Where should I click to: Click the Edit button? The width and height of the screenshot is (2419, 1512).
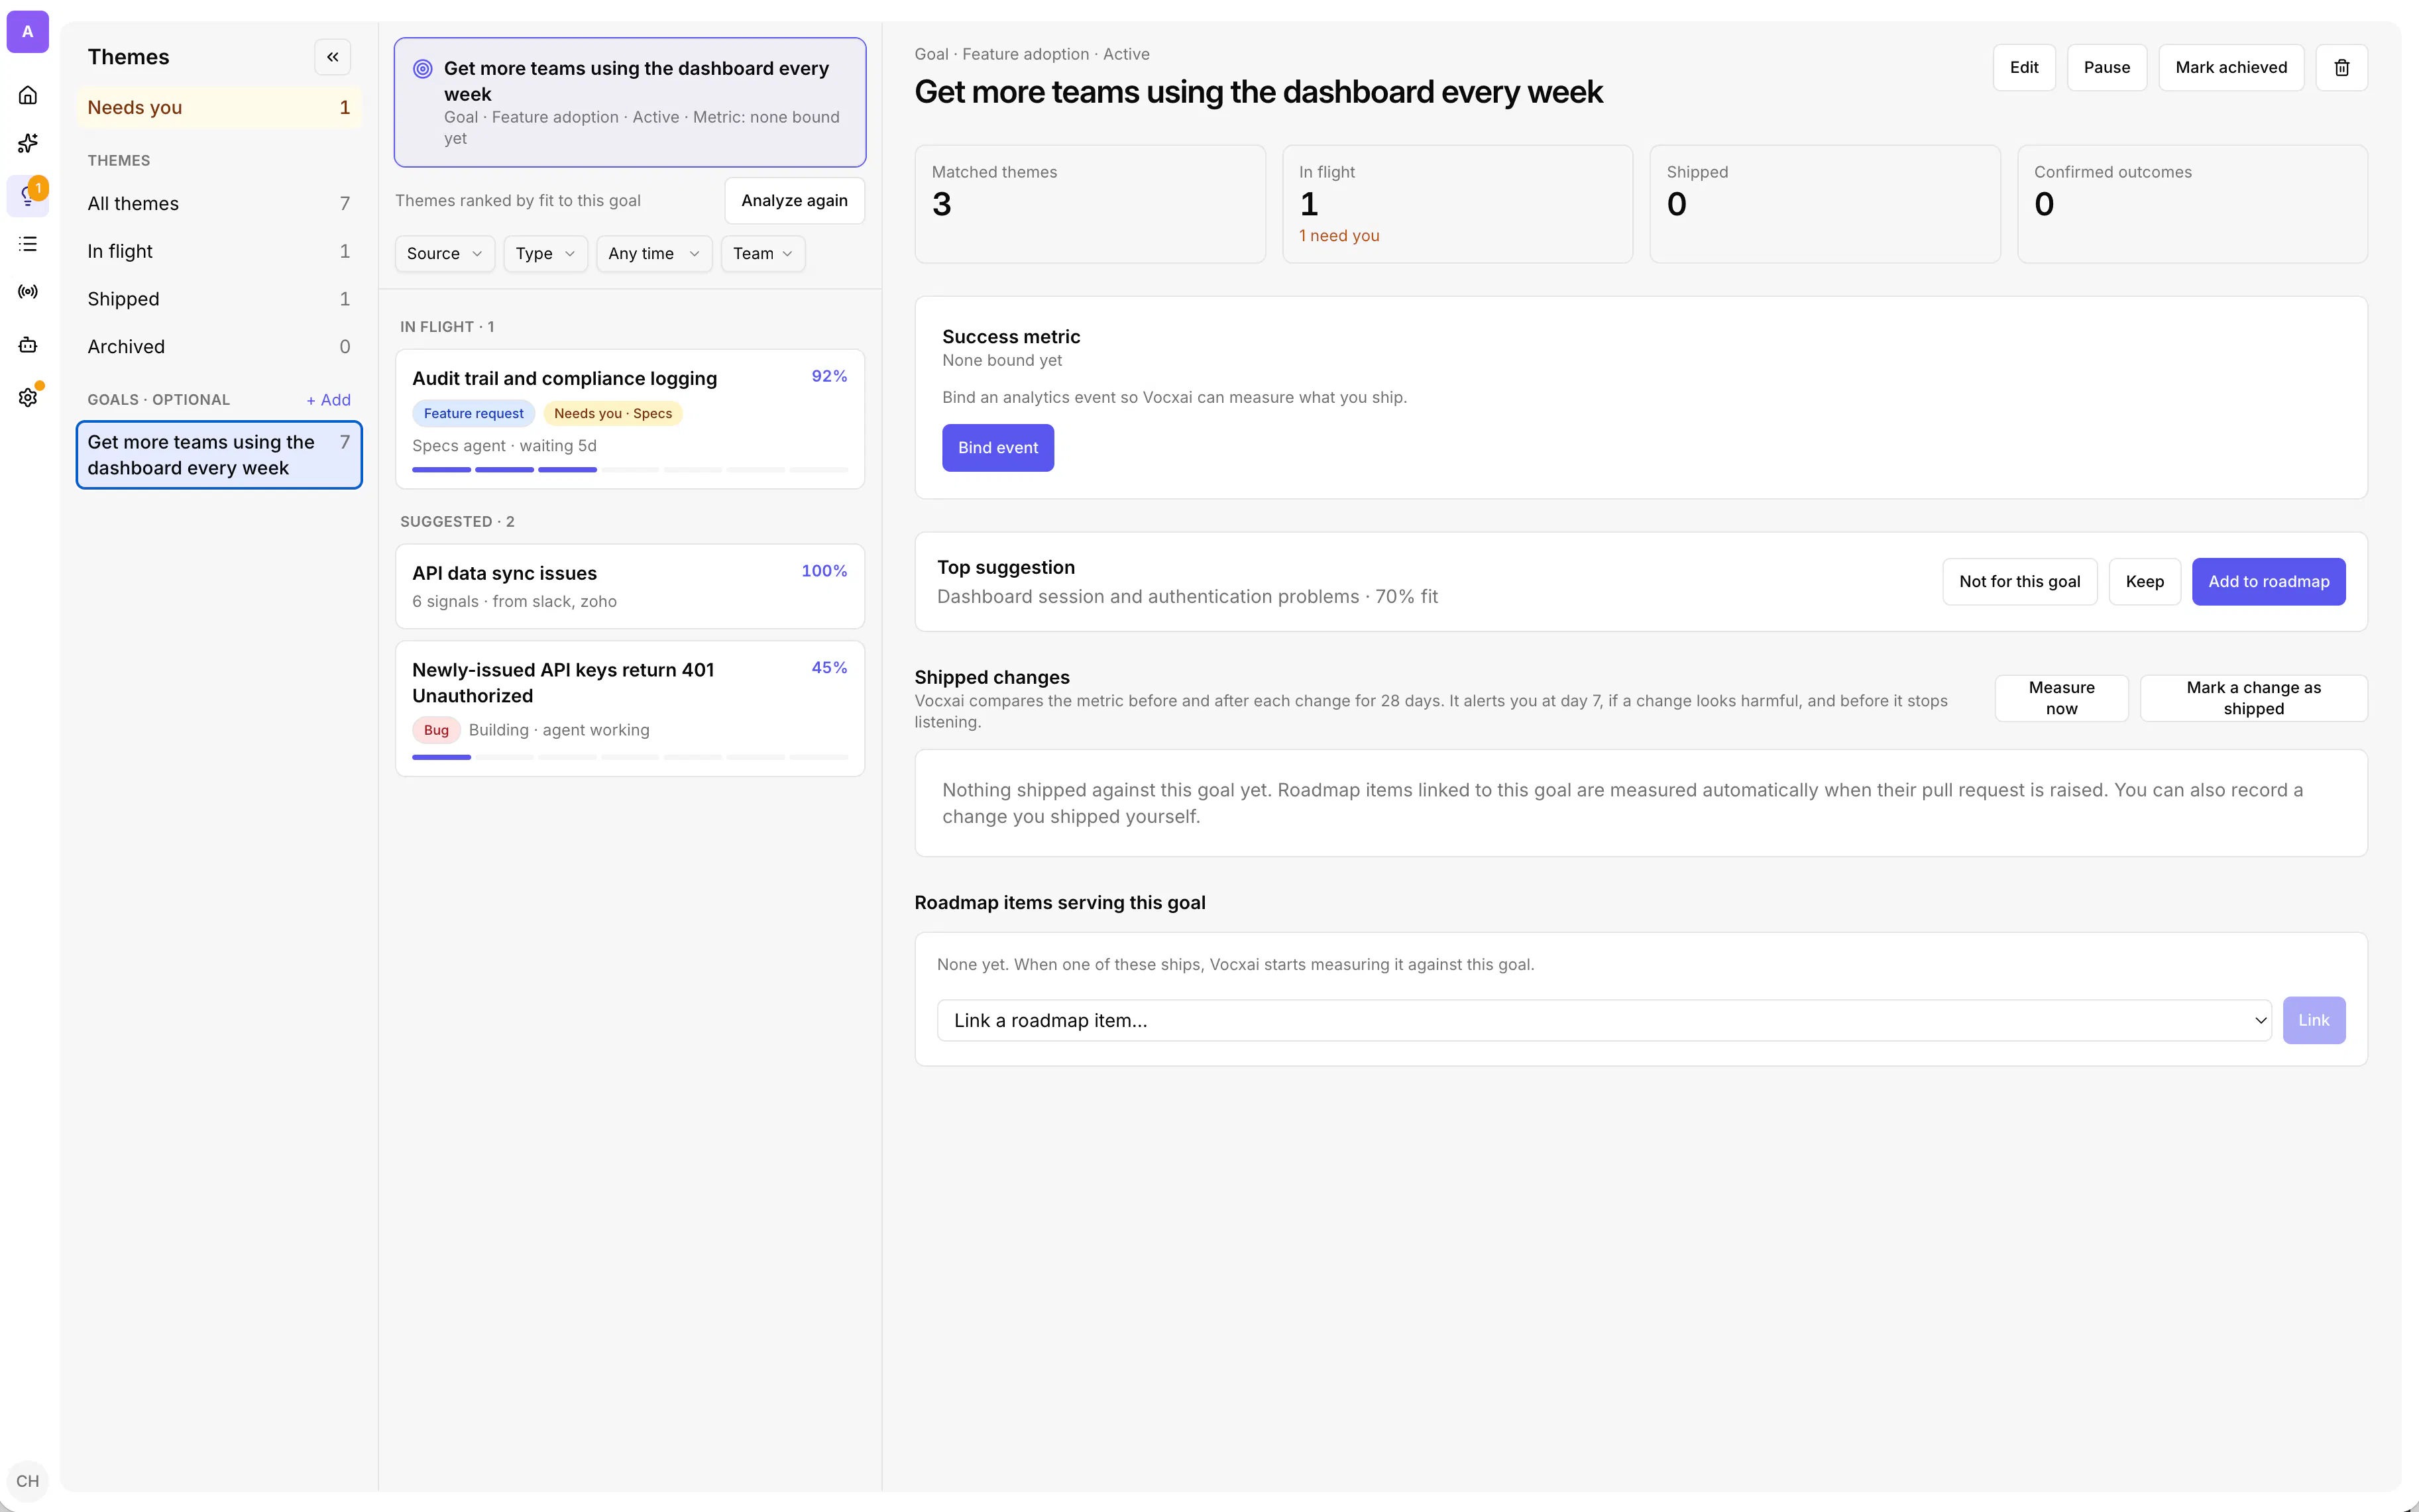click(x=2024, y=68)
